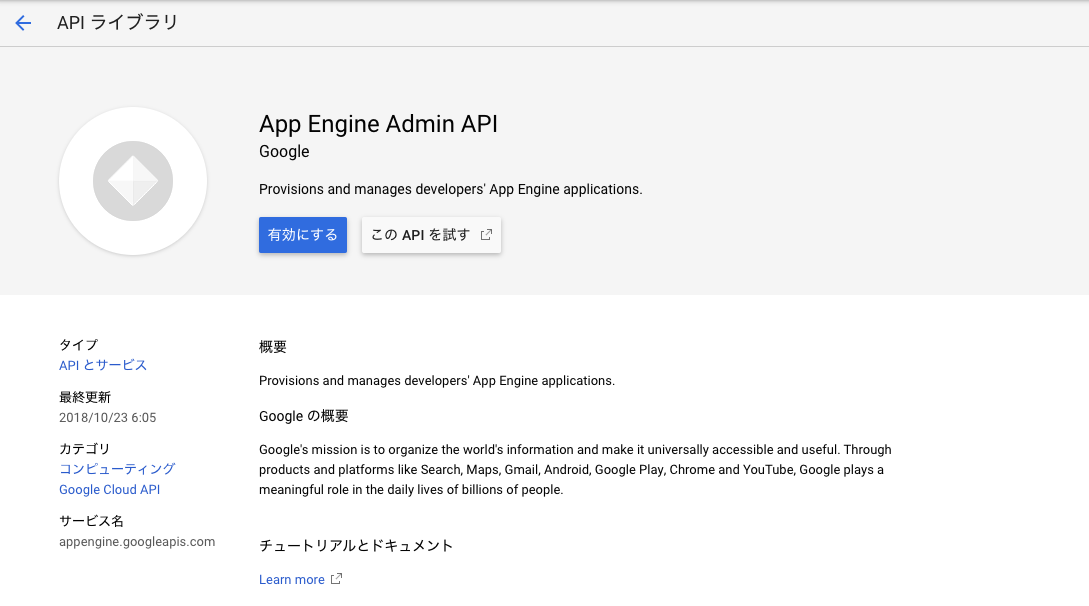Screen dimensions: 1089x606
Task: Click the last updated date 2018/10/23
Action: tap(106, 417)
